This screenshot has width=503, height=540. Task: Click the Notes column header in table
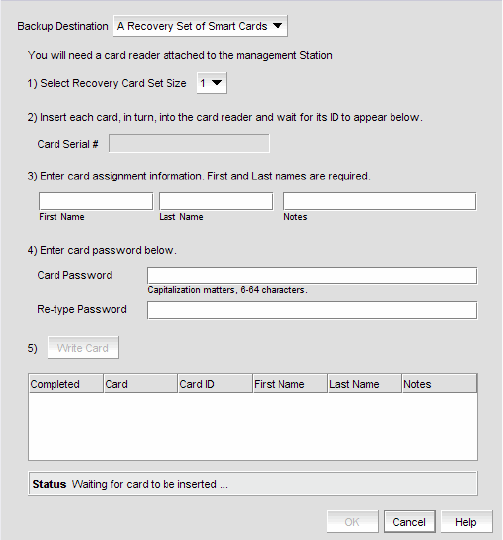(439, 384)
